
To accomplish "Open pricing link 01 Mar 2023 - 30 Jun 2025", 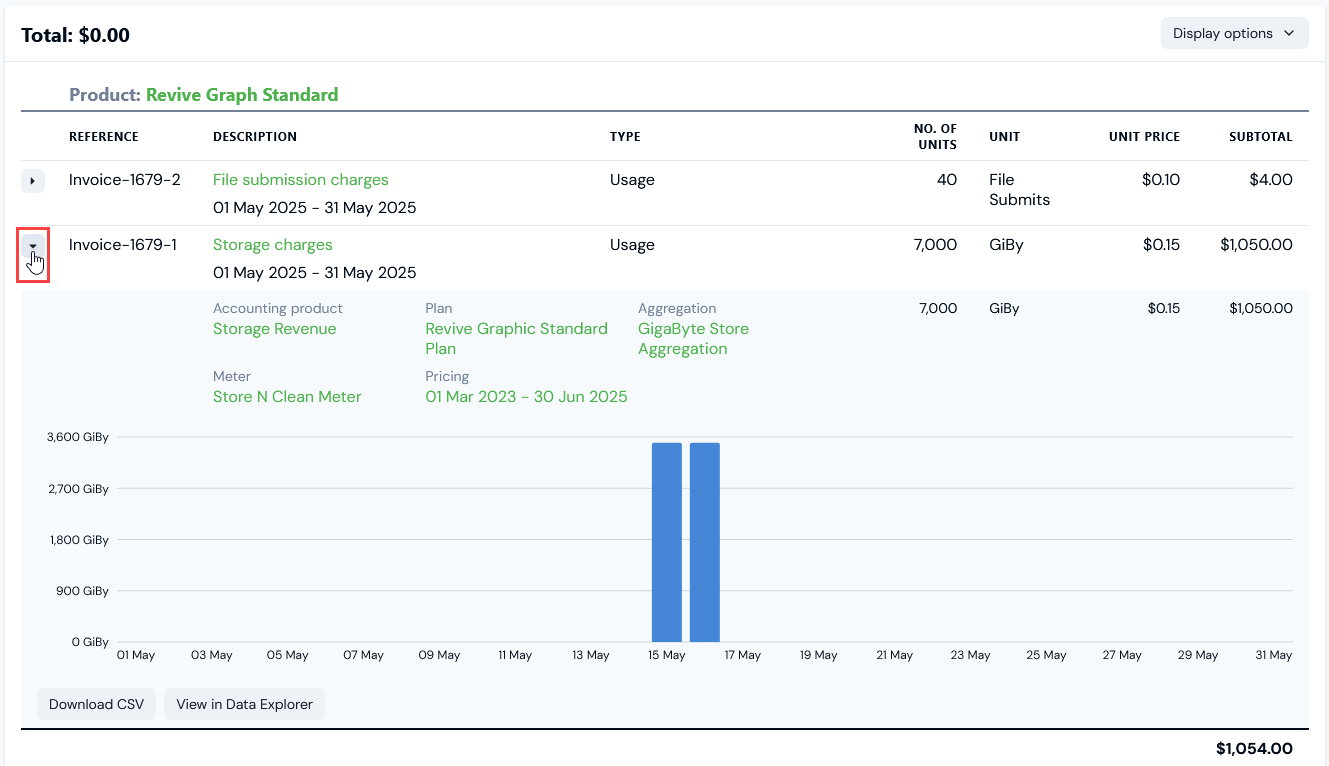I will point(526,397).
